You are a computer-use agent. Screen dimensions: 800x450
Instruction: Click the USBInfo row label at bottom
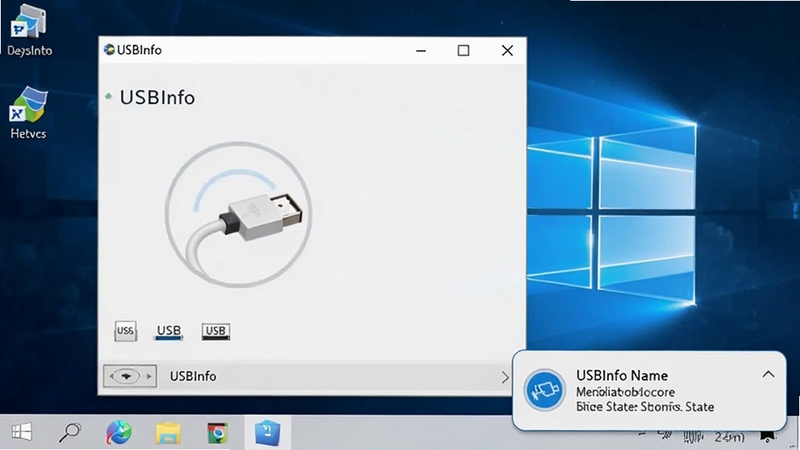coord(193,376)
